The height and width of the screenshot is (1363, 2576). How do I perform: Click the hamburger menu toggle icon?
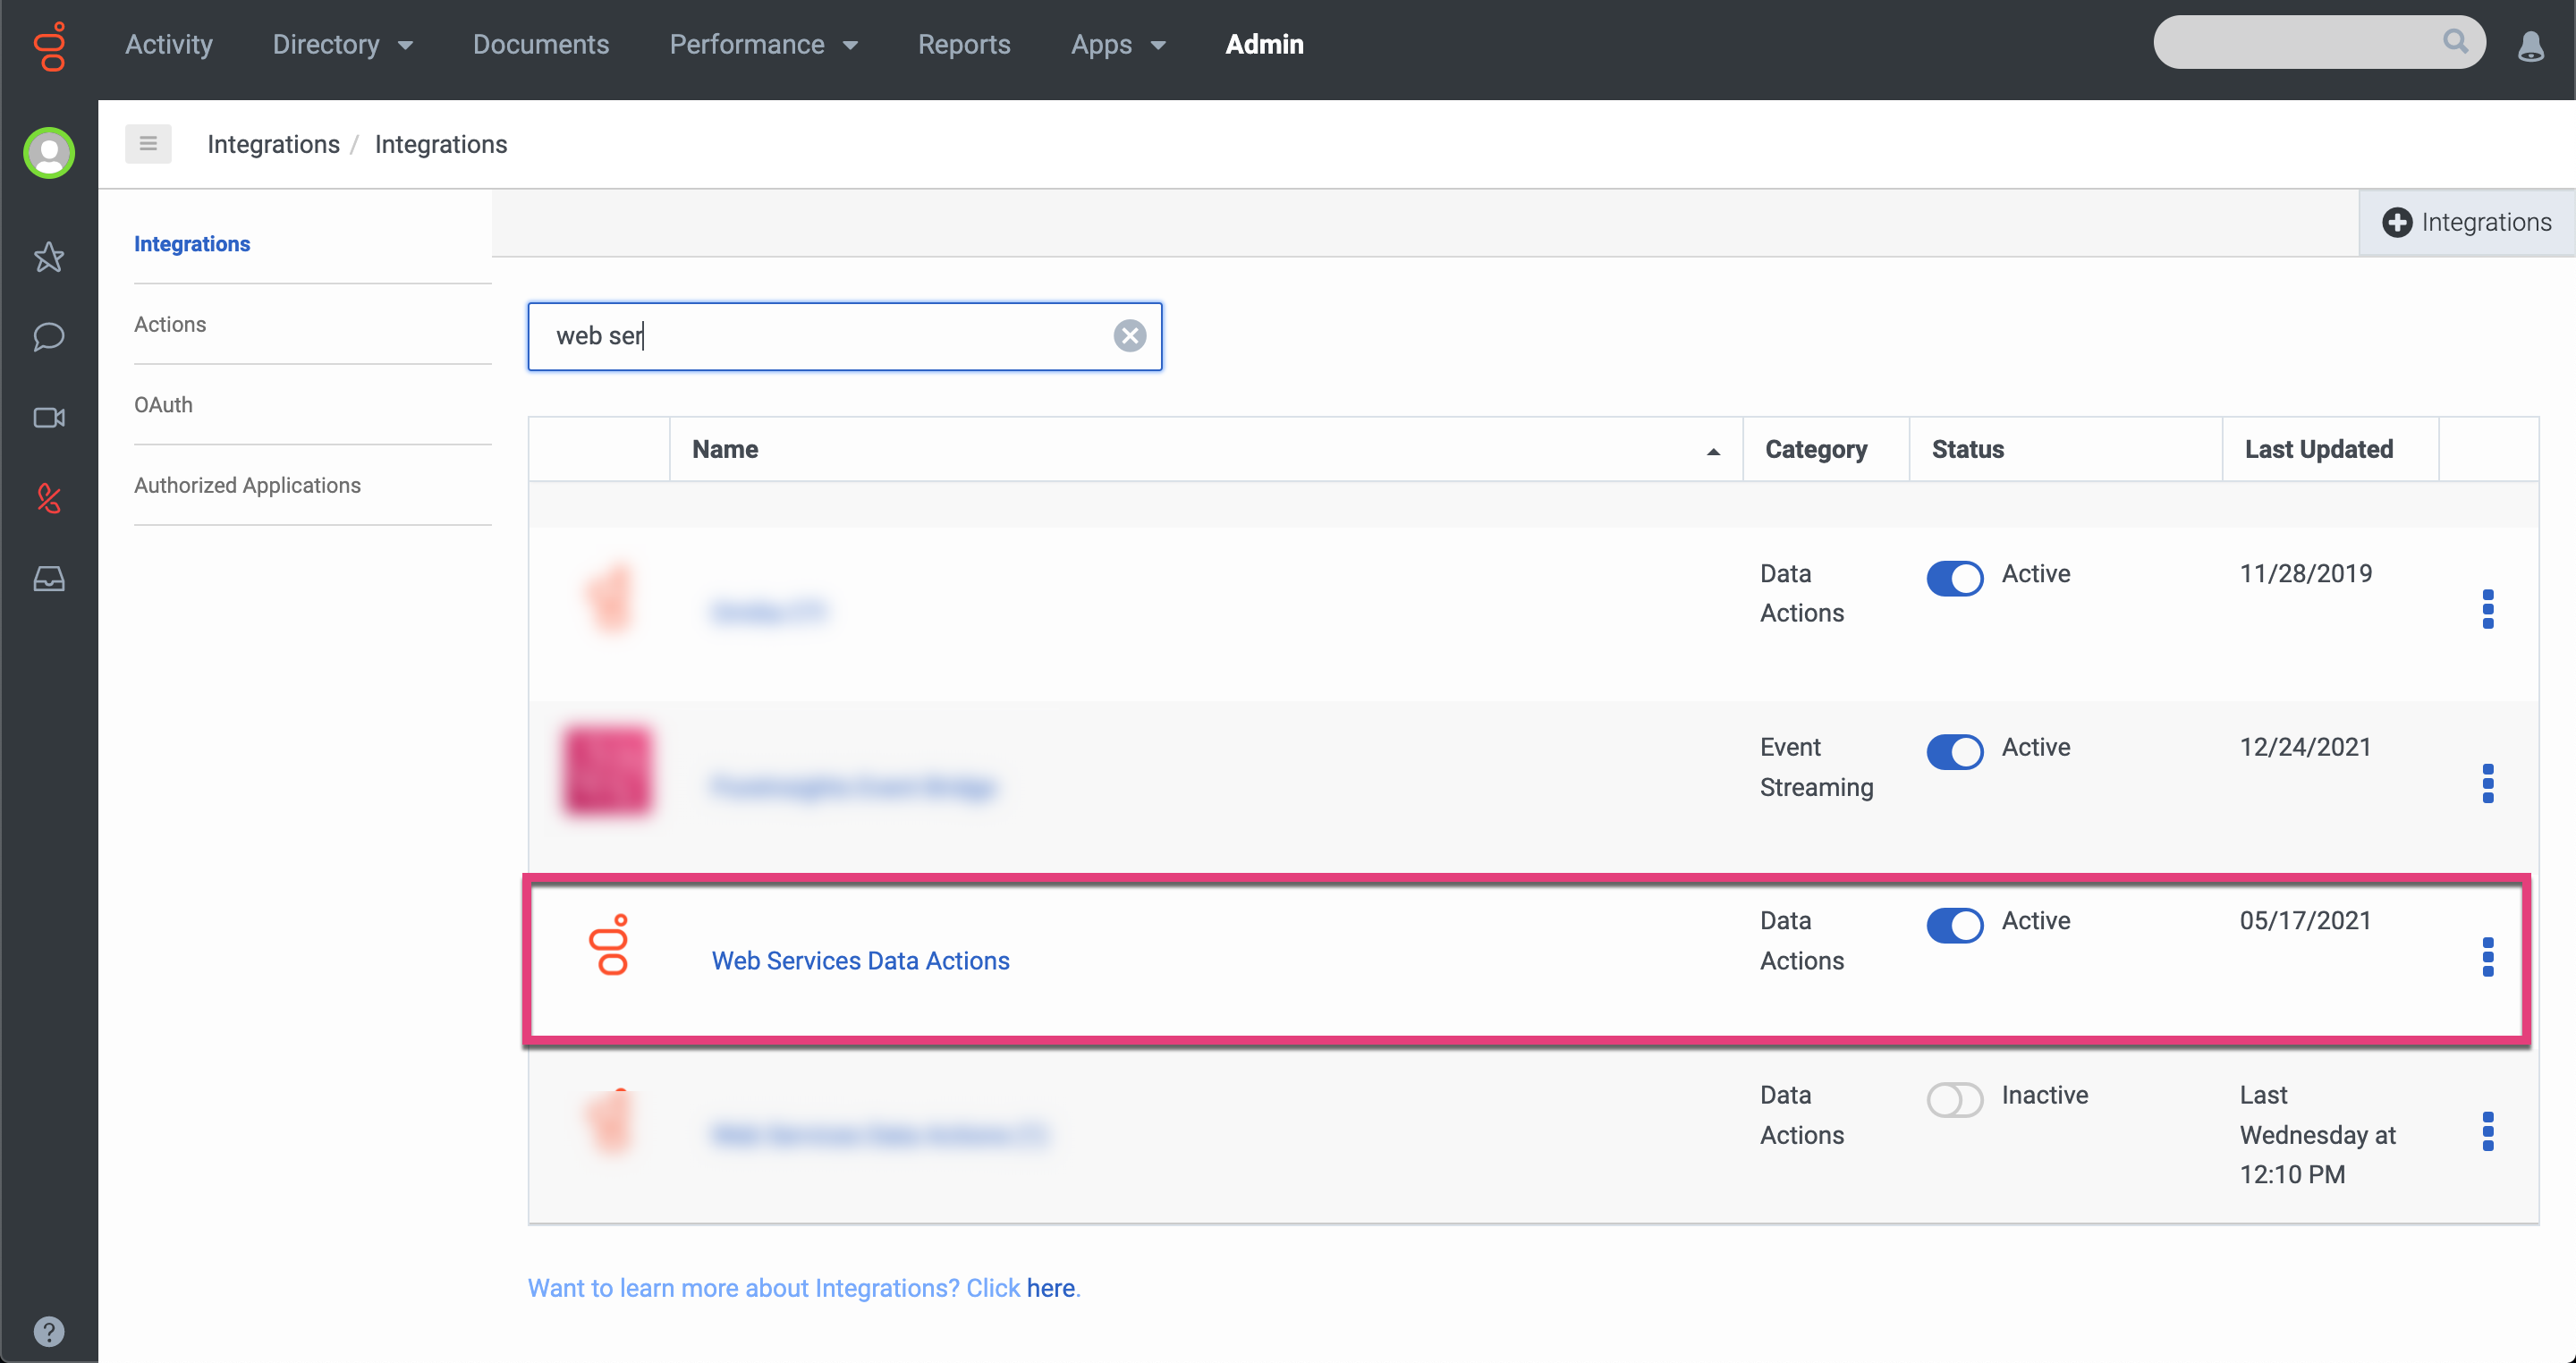click(148, 144)
